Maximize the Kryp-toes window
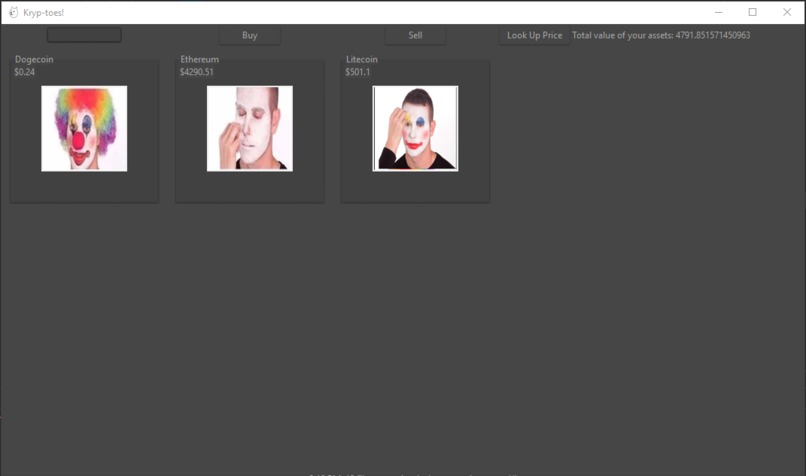This screenshot has width=806, height=476. (x=753, y=12)
